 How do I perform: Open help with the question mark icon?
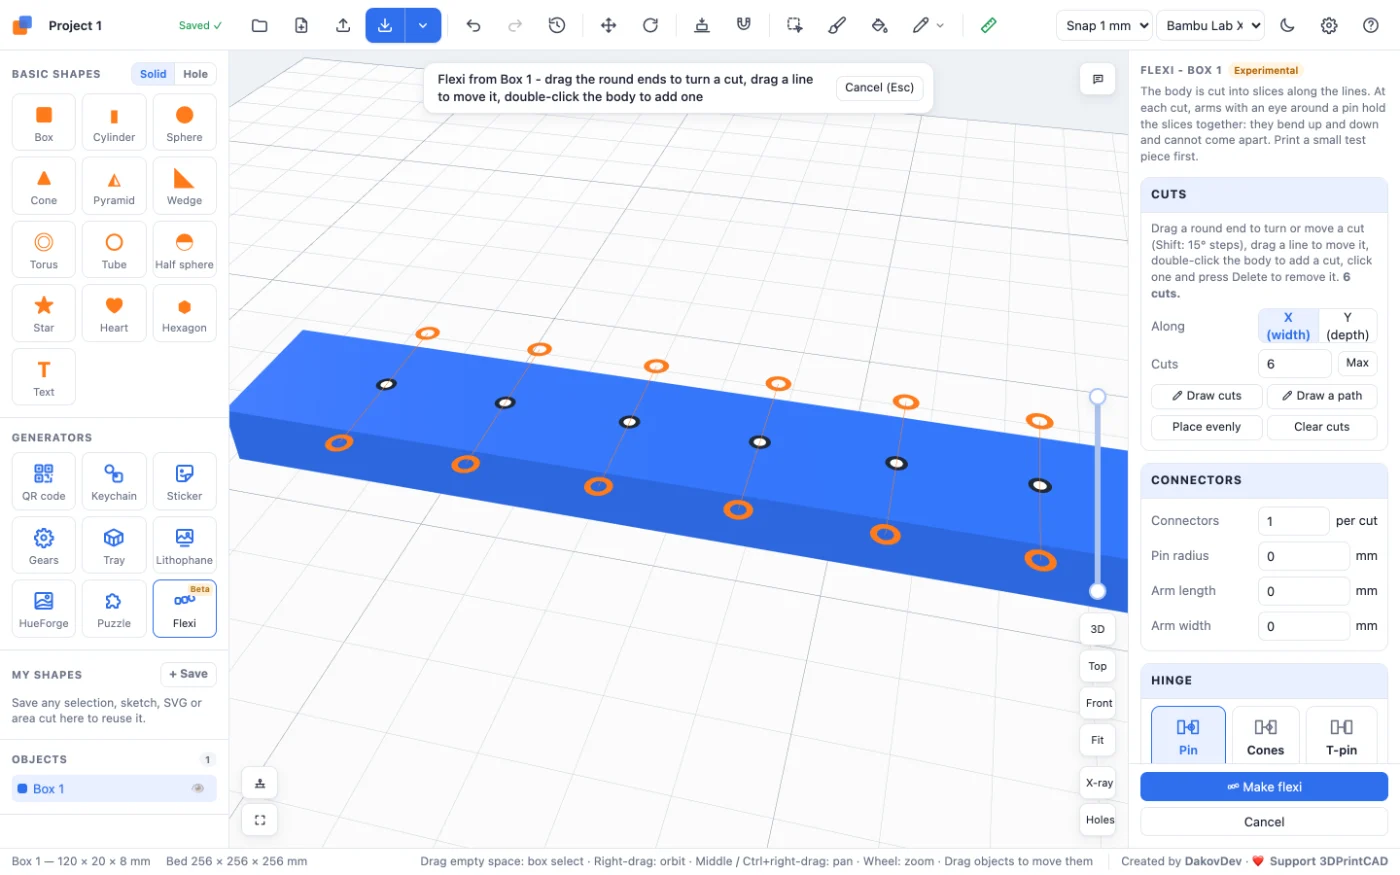[x=1371, y=26]
